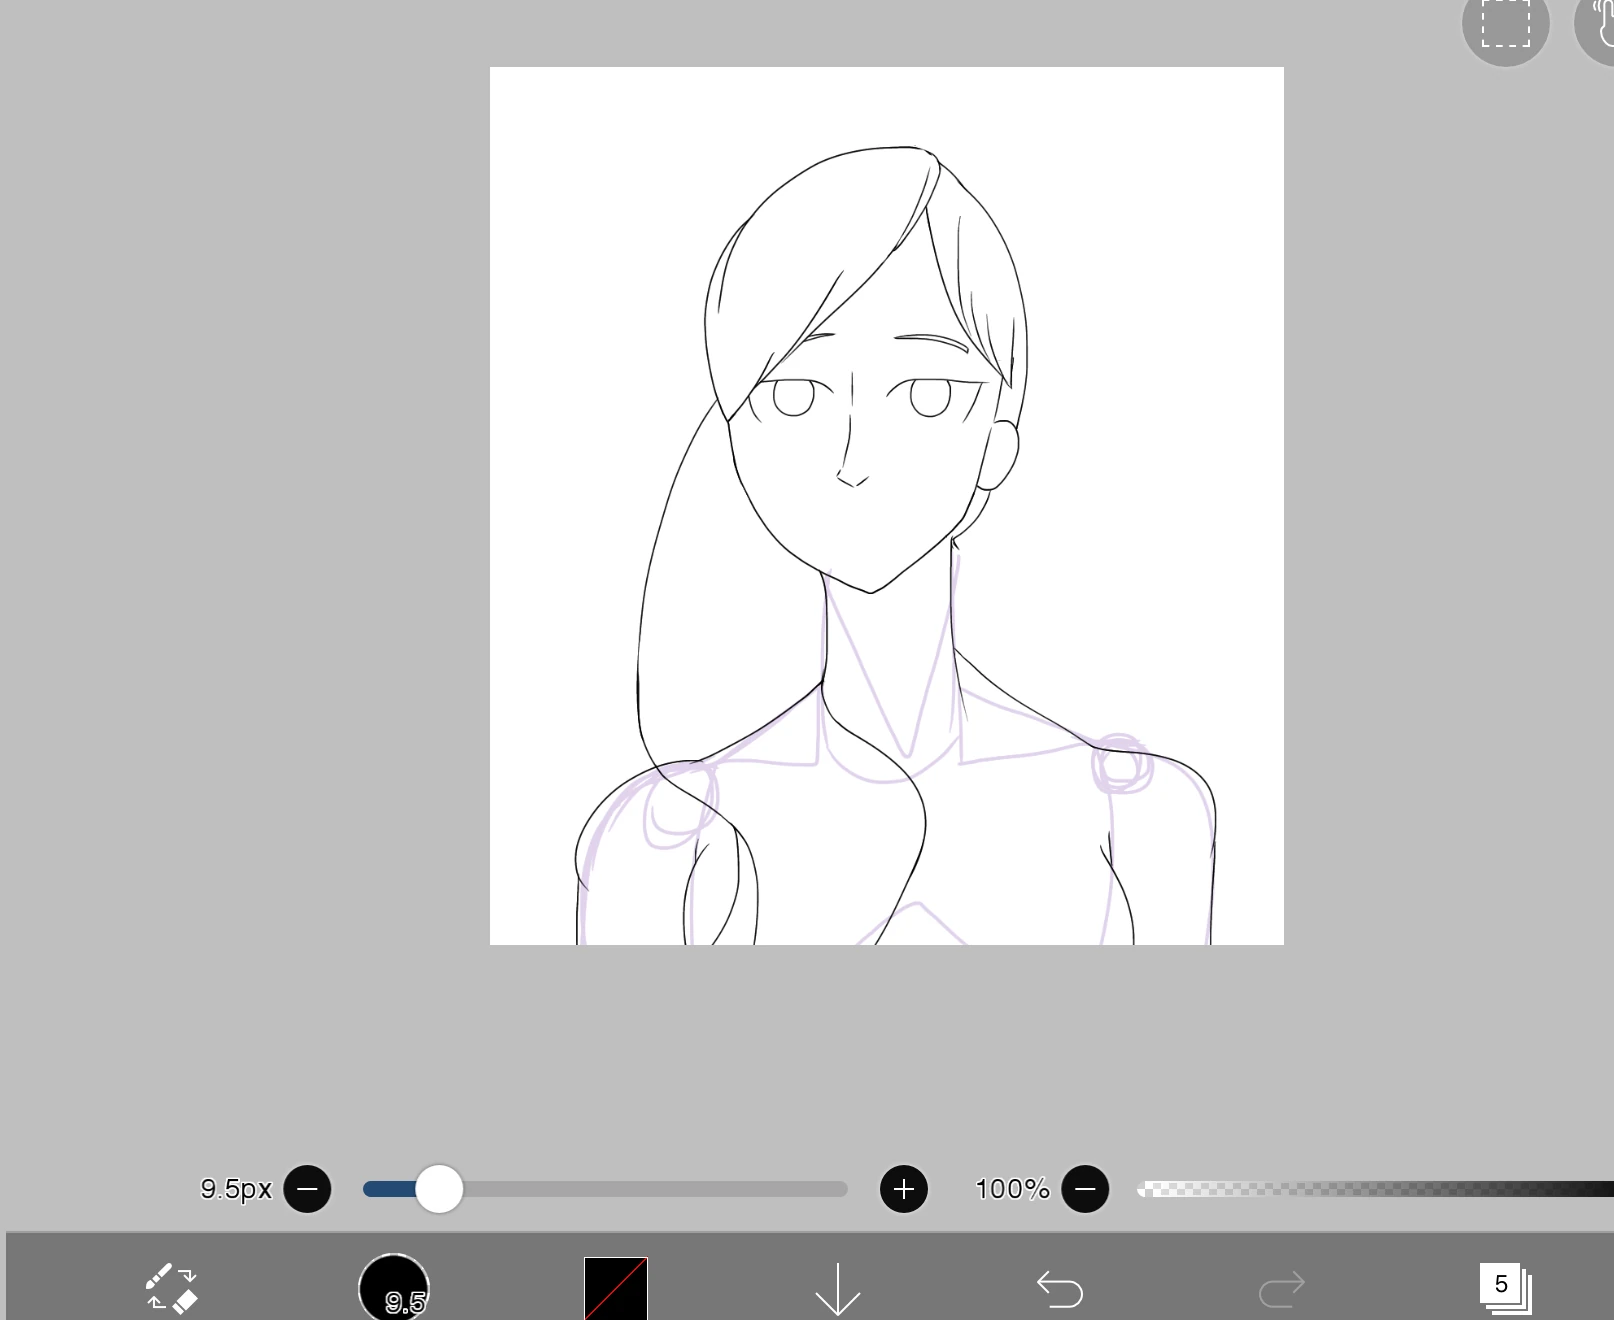Open brush settings from the 9.5 circle

tap(394, 1288)
